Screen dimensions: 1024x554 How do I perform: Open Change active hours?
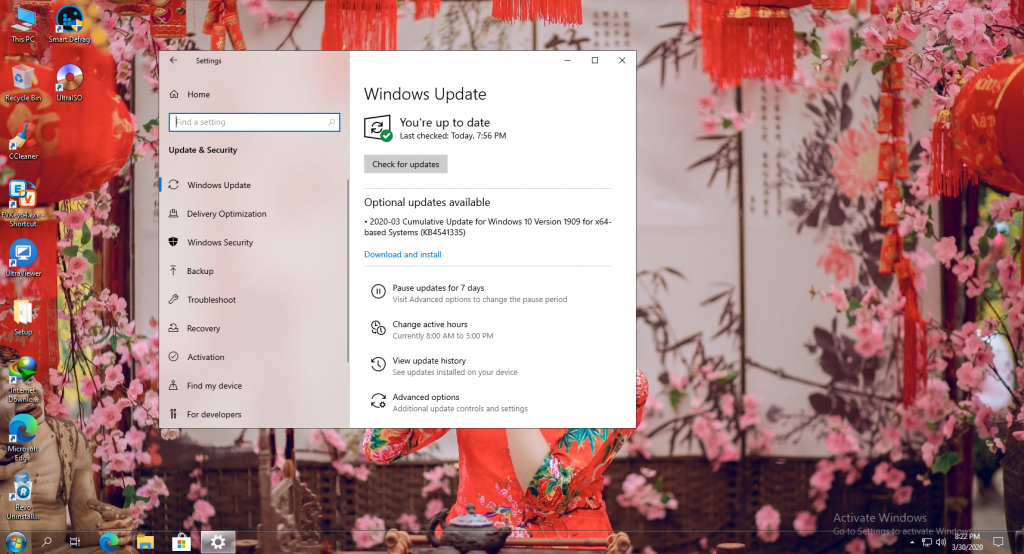click(430, 324)
